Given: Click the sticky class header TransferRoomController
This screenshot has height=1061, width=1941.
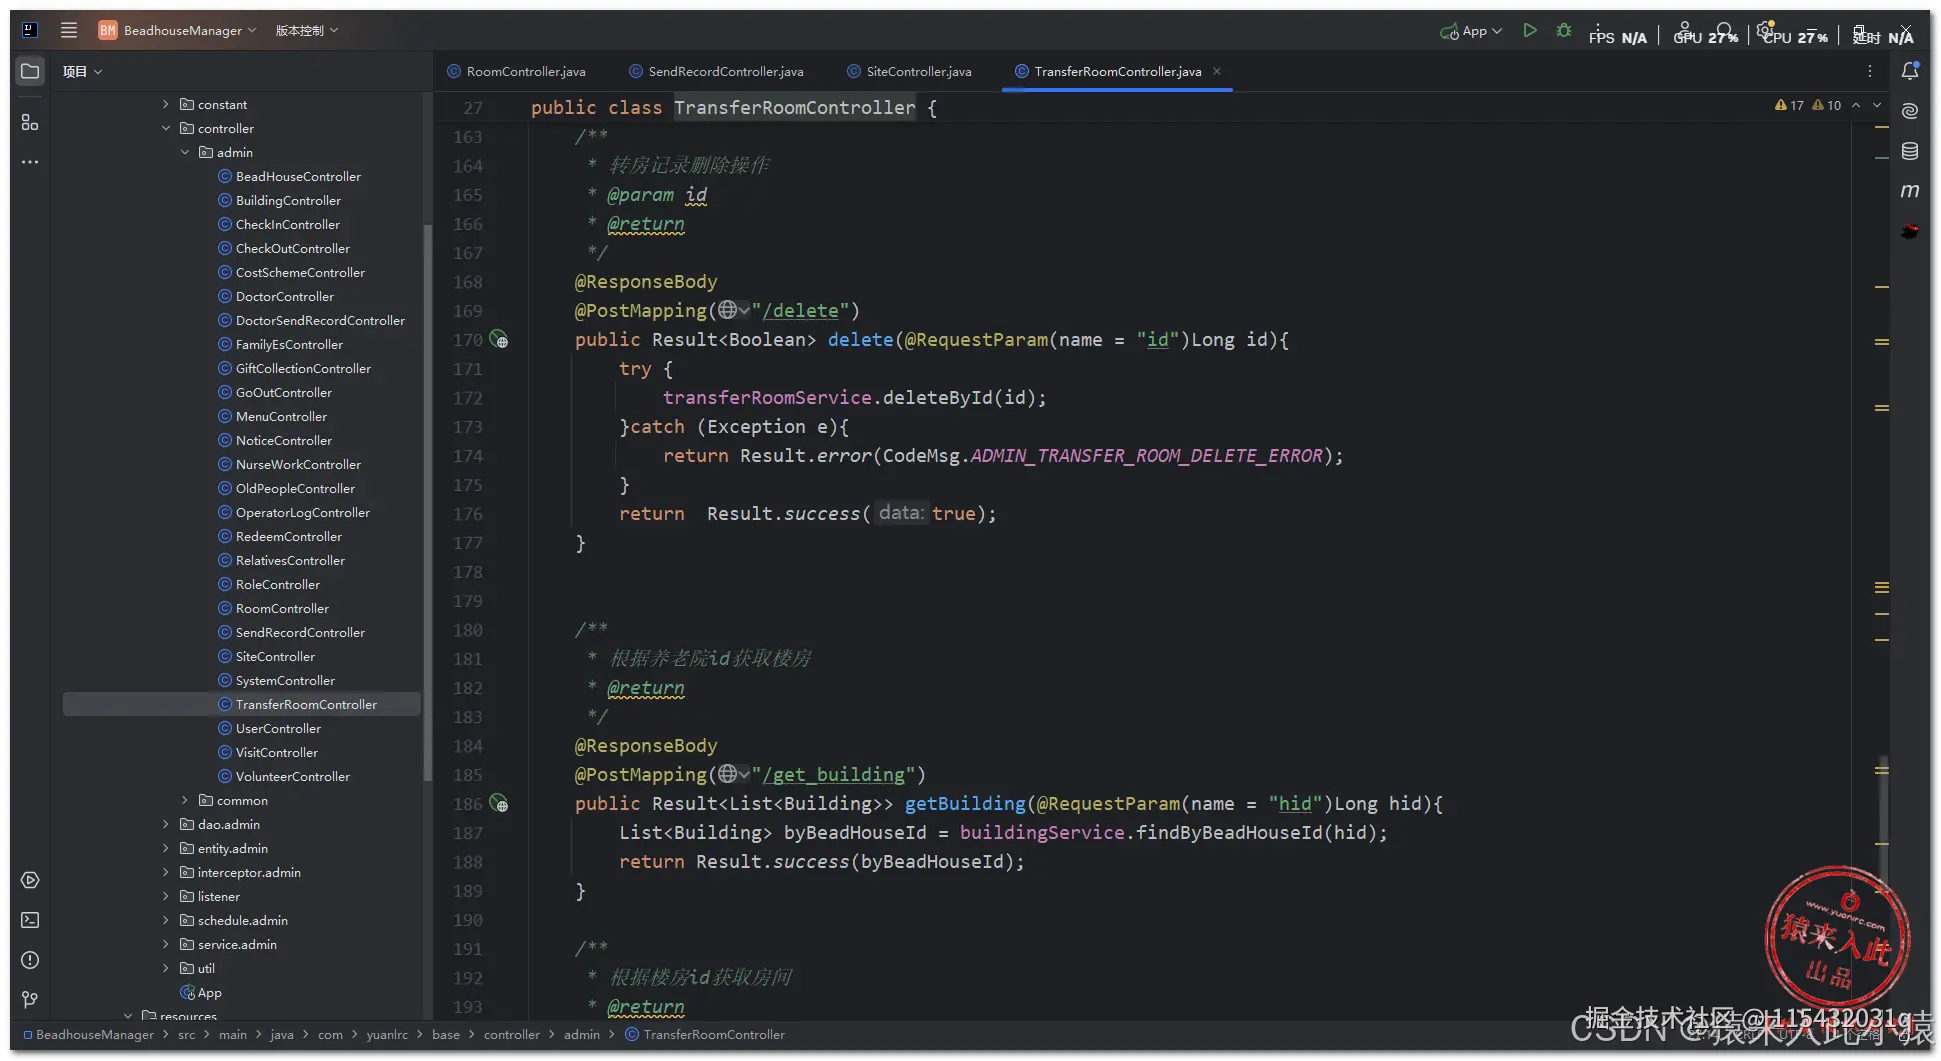Looking at the screenshot, I should [794, 107].
